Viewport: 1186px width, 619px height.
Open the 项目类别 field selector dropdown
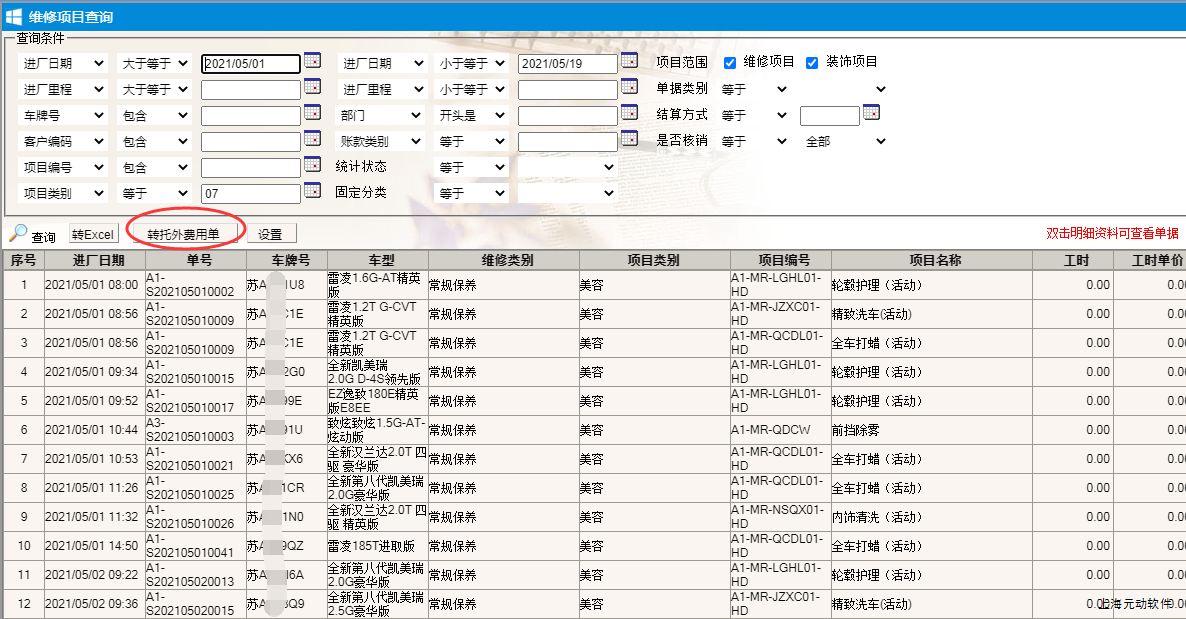[64, 193]
